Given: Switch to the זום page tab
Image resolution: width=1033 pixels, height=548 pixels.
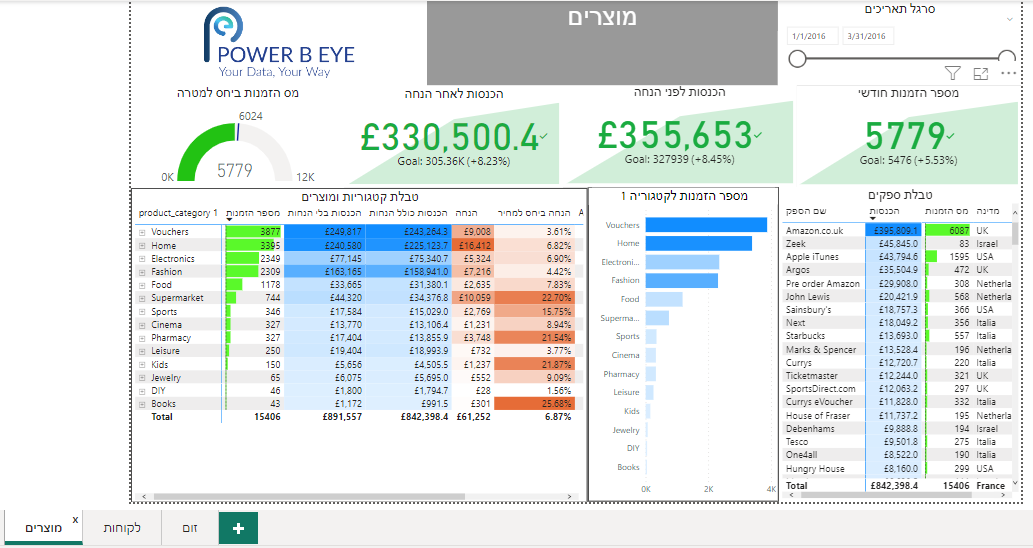Looking at the screenshot, I should [190, 528].
